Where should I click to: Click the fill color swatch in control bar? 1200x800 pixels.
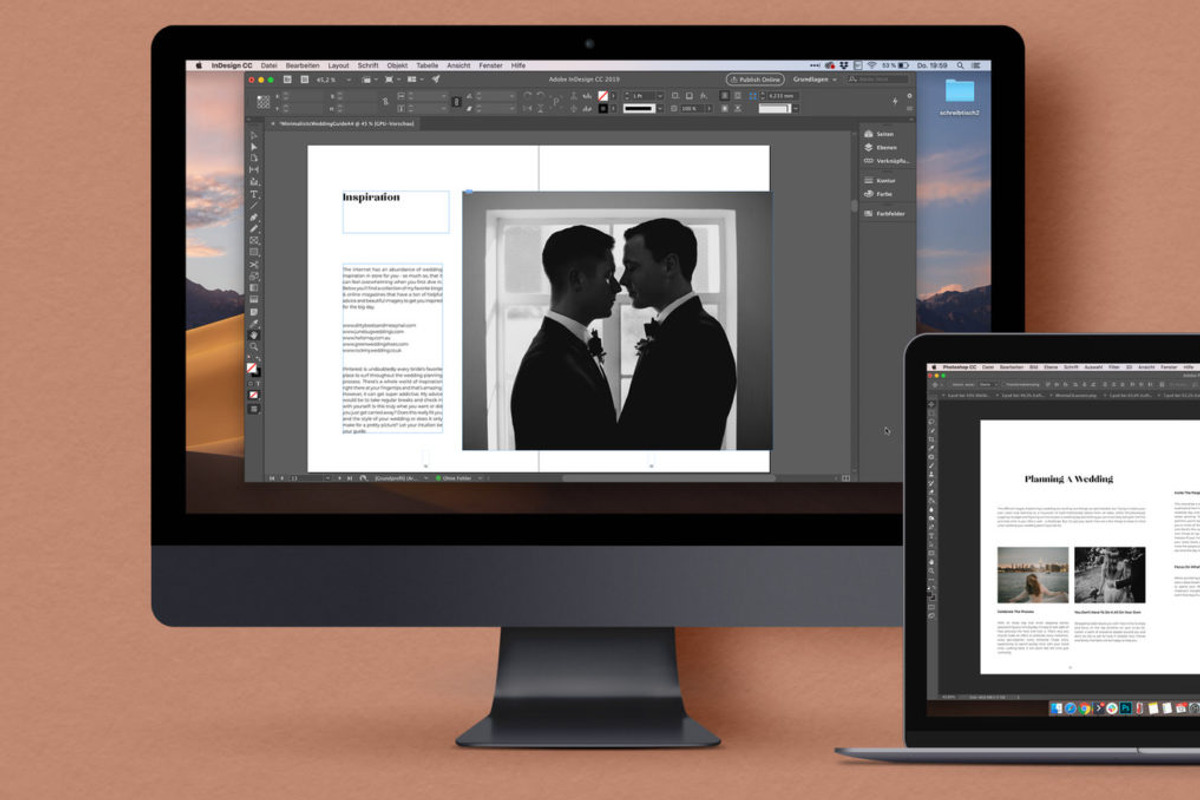pos(603,96)
